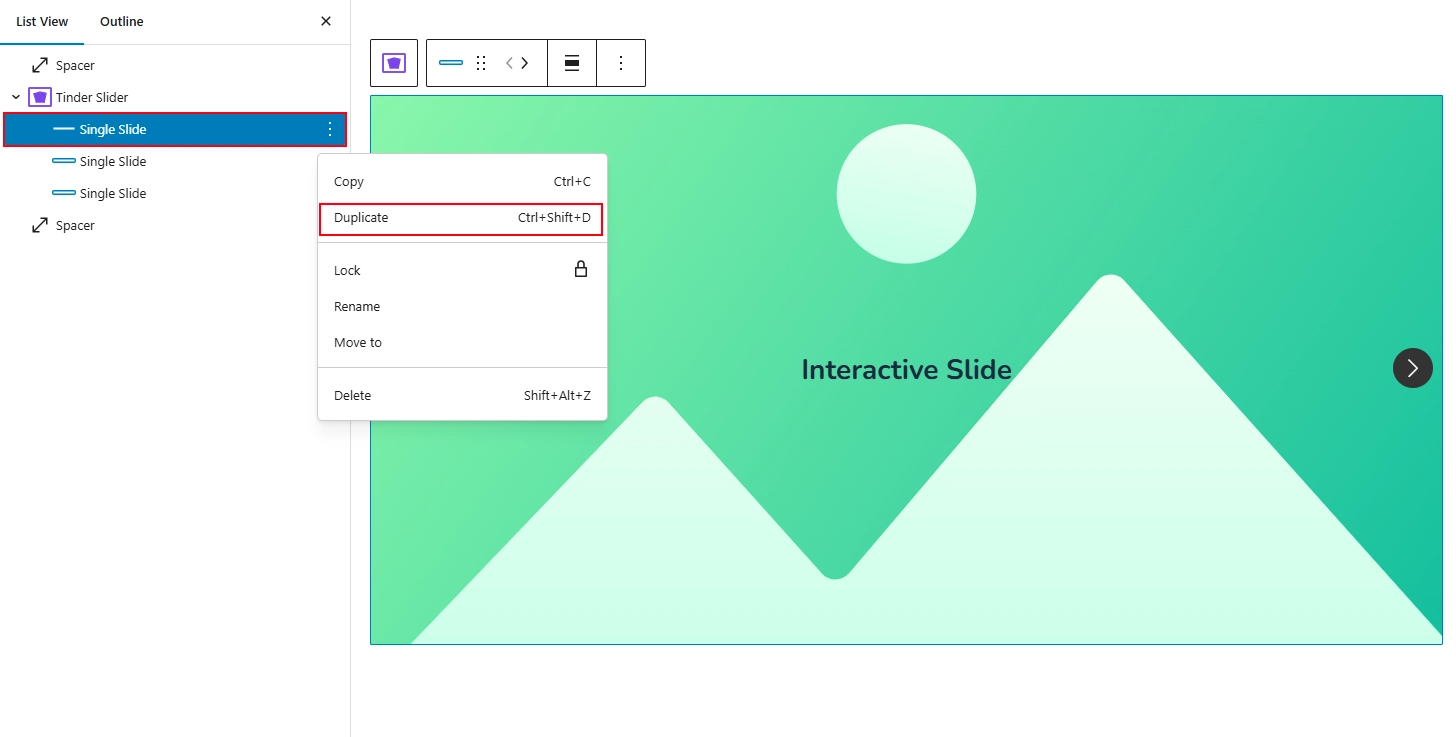Click the align button in block toolbar
The width and height of the screenshot is (1456, 737).
pyautogui.click(x=572, y=63)
